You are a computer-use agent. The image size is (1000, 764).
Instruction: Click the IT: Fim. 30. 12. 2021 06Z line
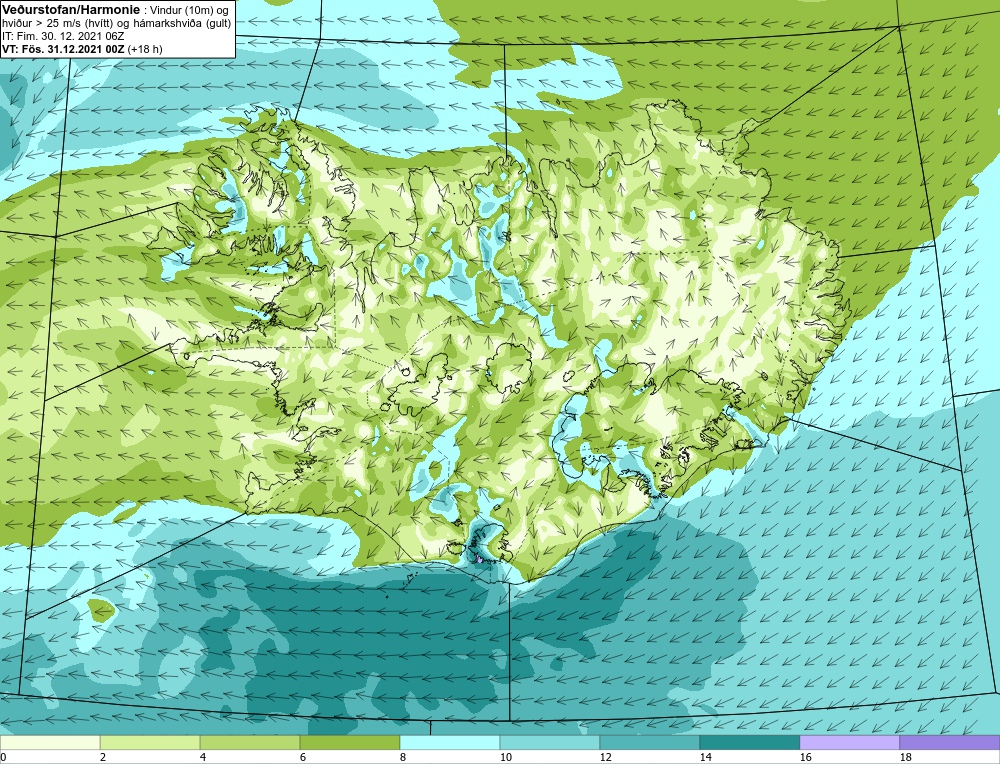pyautogui.click(x=63, y=36)
